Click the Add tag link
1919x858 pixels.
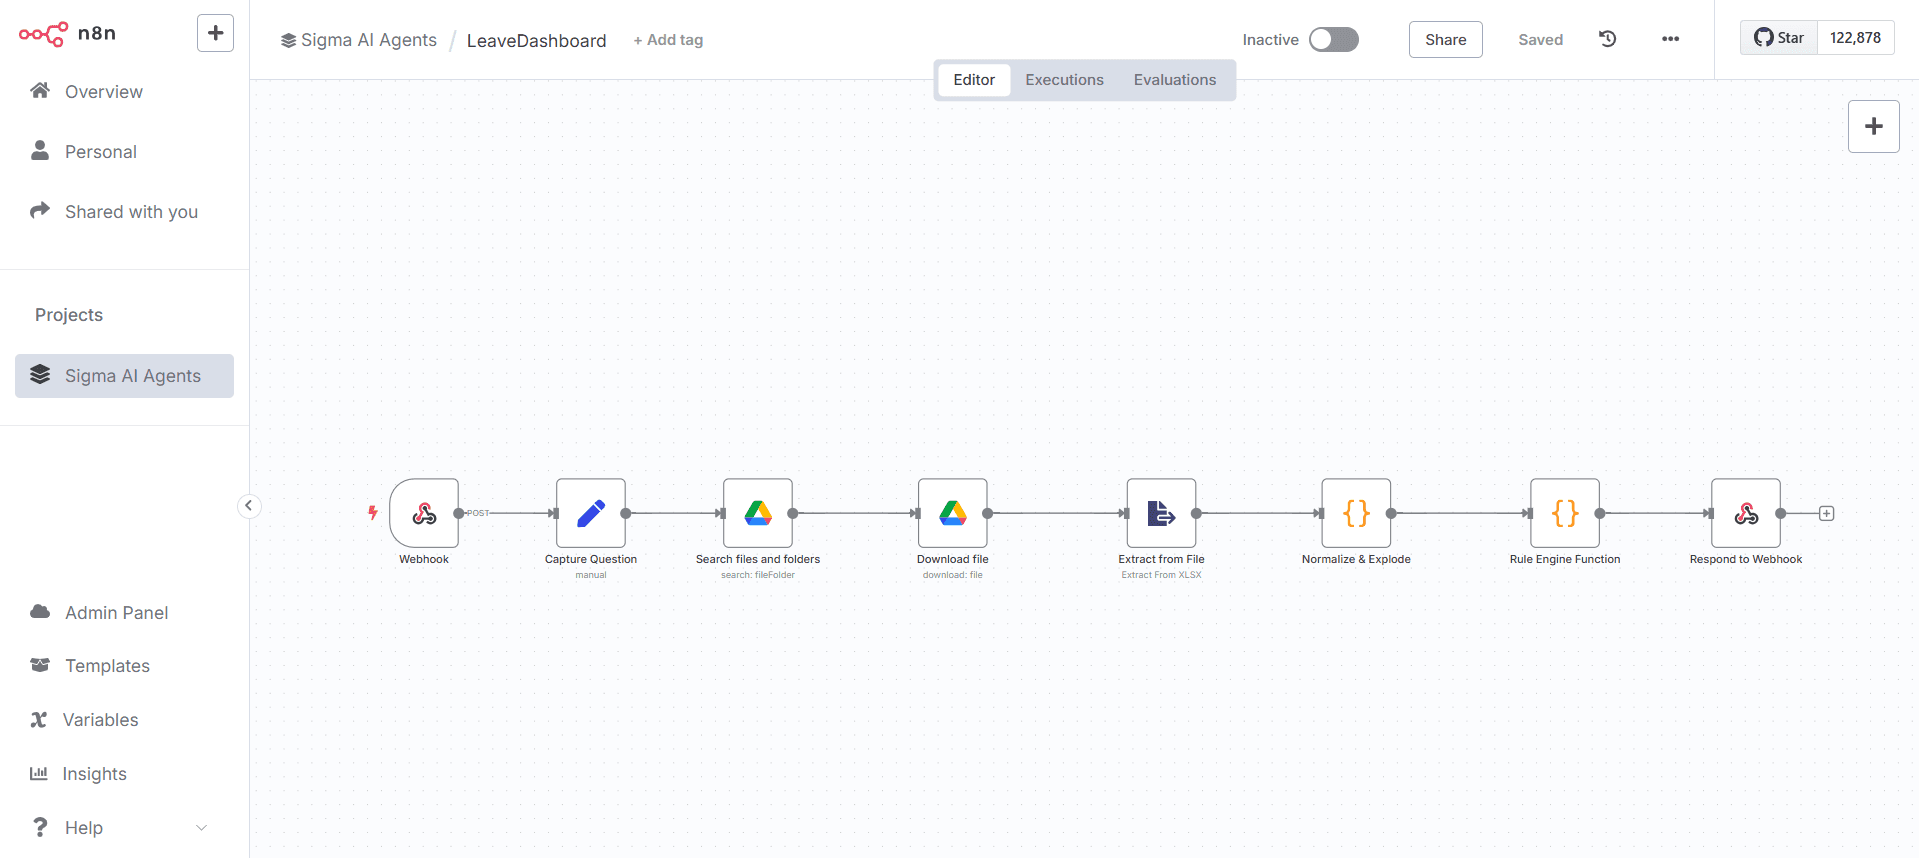[x=668, y=40]
